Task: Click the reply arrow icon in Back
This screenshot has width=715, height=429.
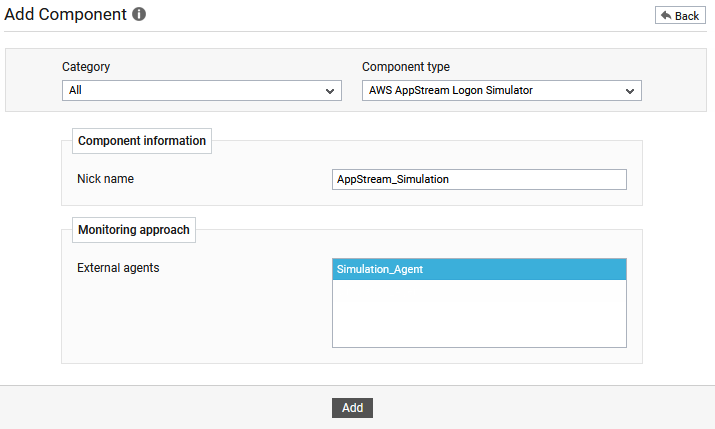Action: tap(666, 16)
